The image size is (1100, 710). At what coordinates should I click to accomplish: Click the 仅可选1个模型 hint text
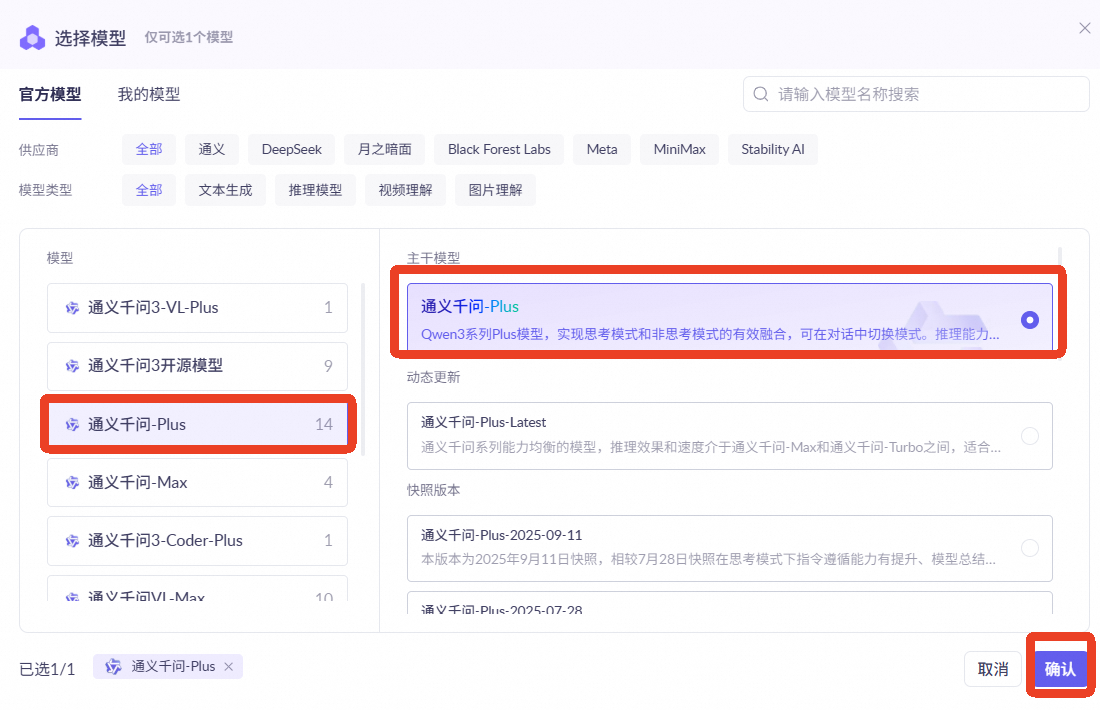pos(189,37)
